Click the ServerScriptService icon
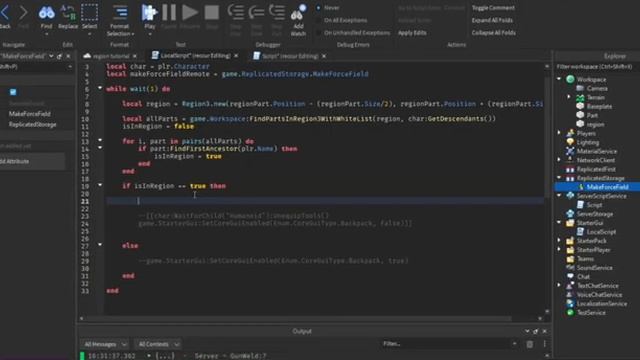 click(570, 196)
